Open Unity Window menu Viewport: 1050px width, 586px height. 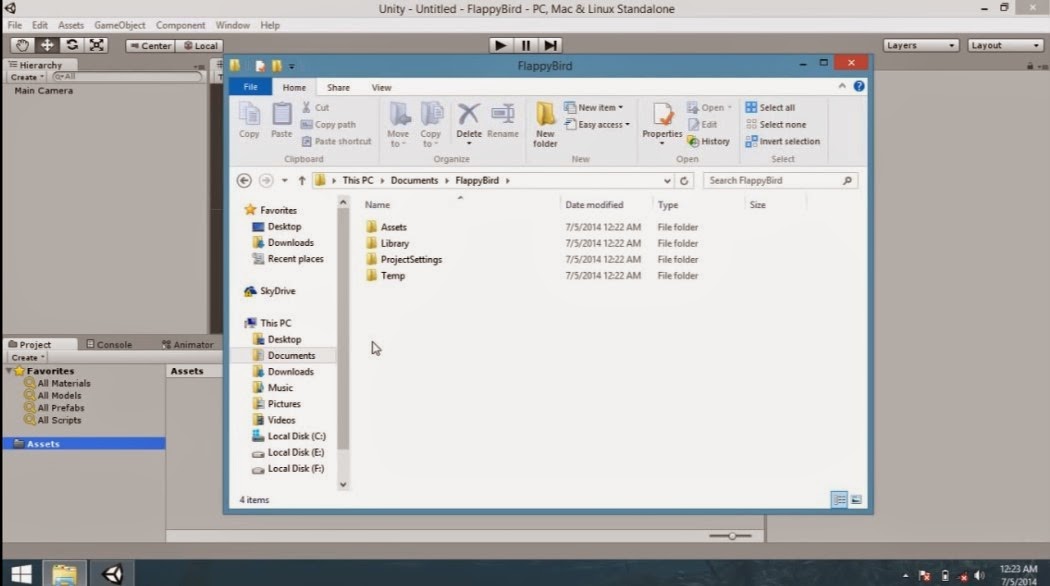point(232,25)
